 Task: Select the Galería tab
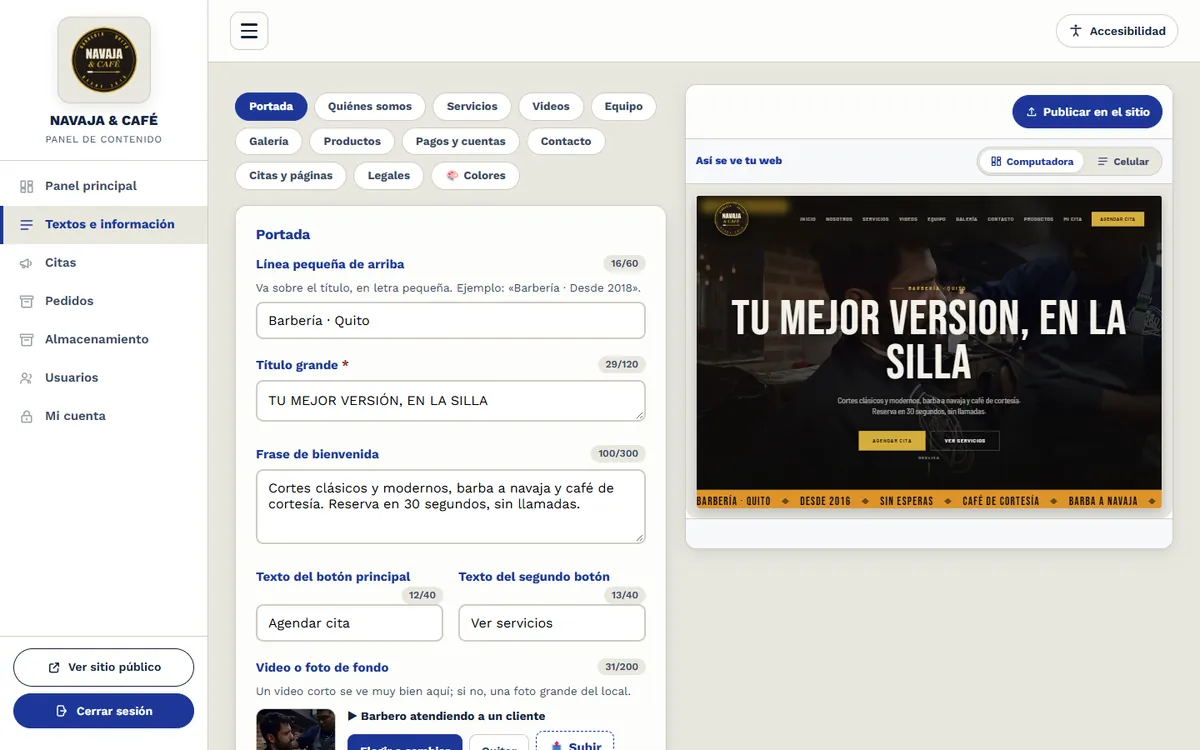(269, 141)
